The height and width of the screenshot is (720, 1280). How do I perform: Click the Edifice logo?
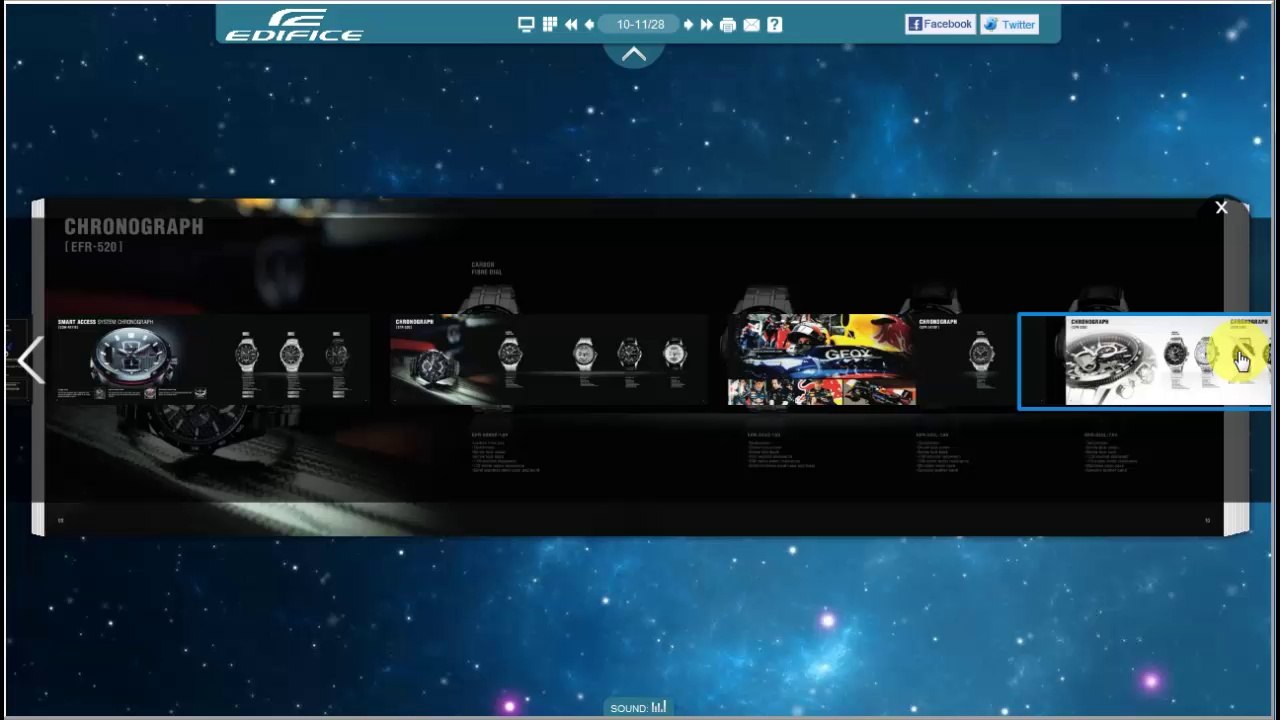(294, 25)
